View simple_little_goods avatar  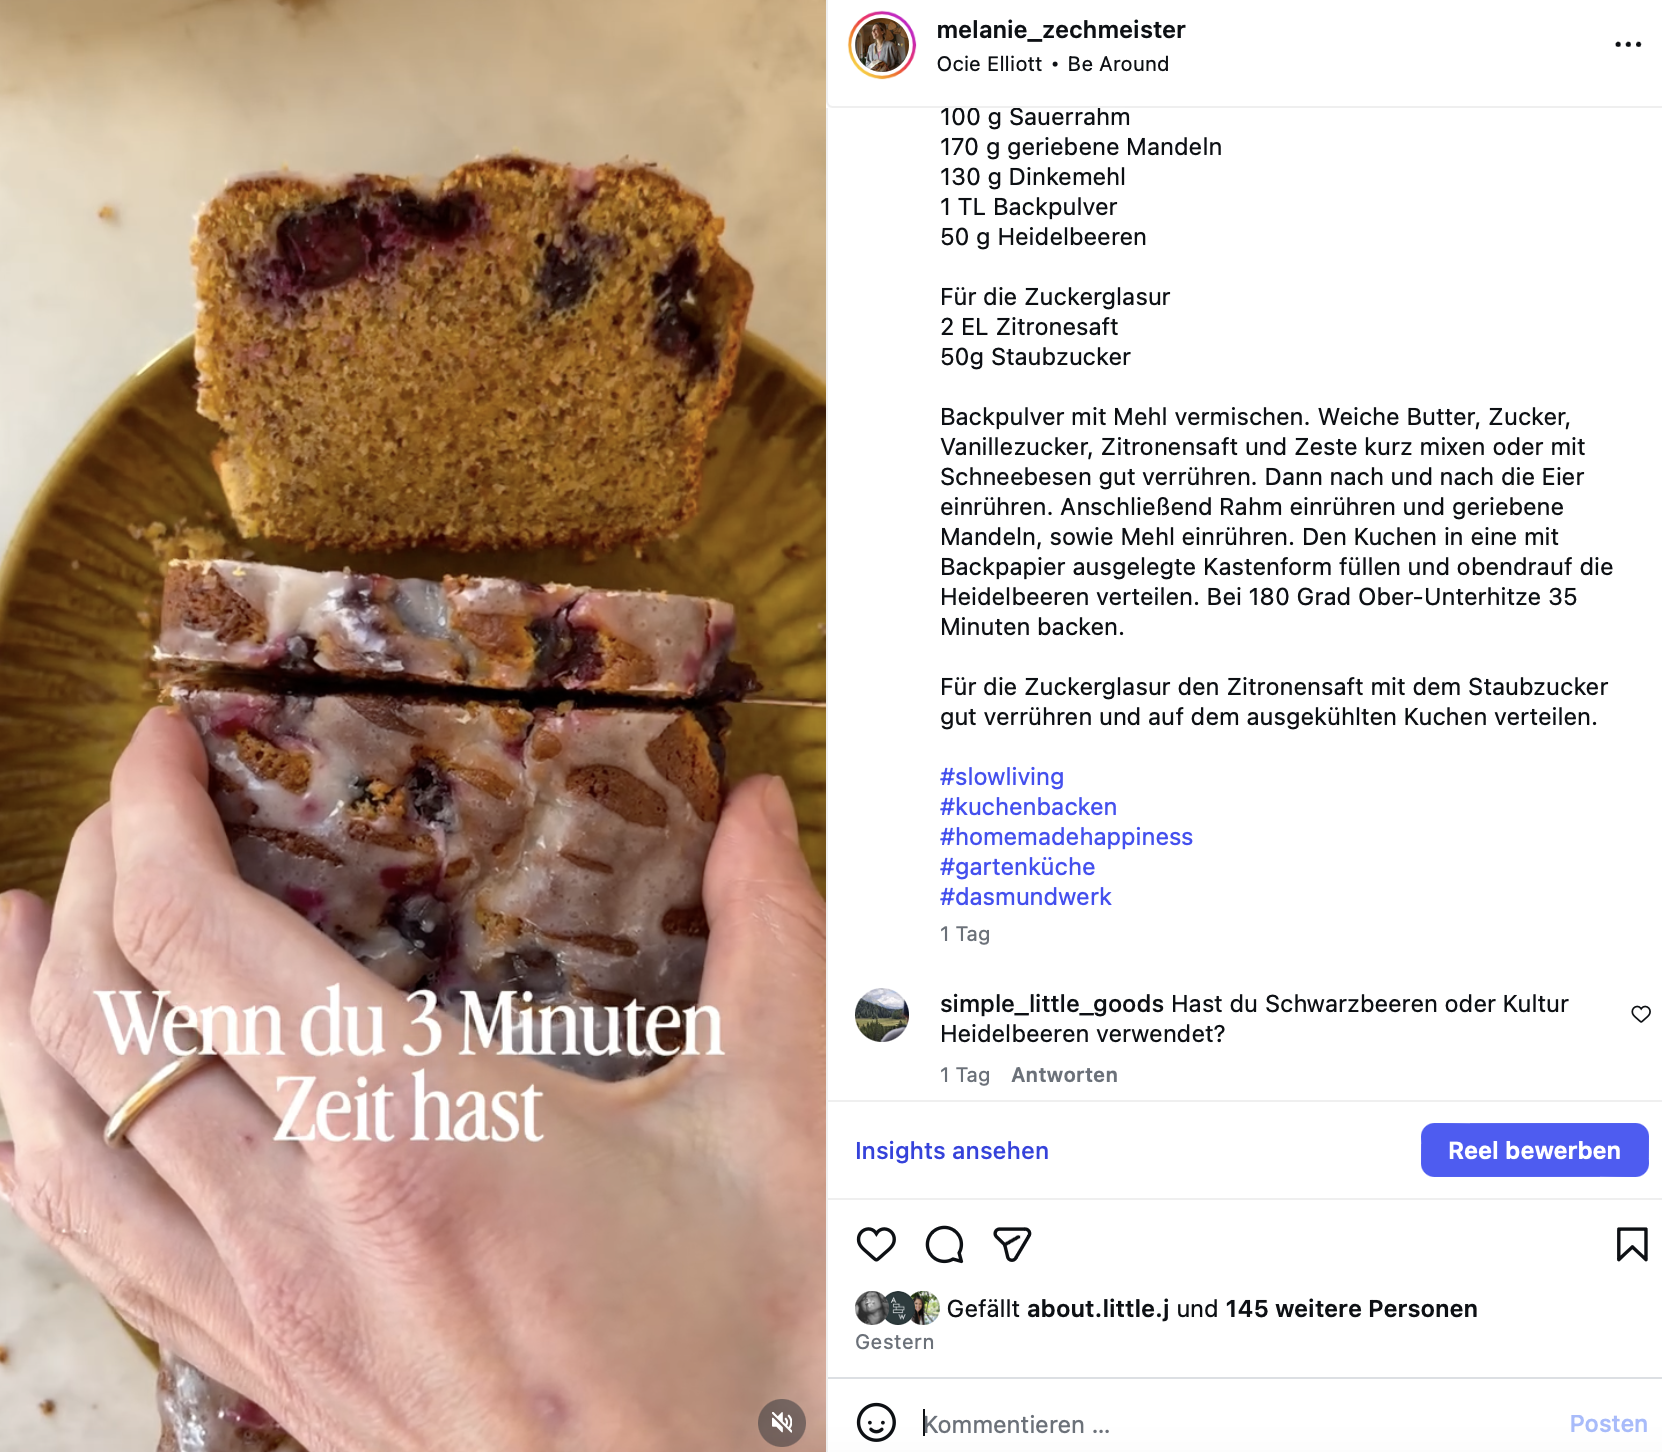pos(882,1015)
